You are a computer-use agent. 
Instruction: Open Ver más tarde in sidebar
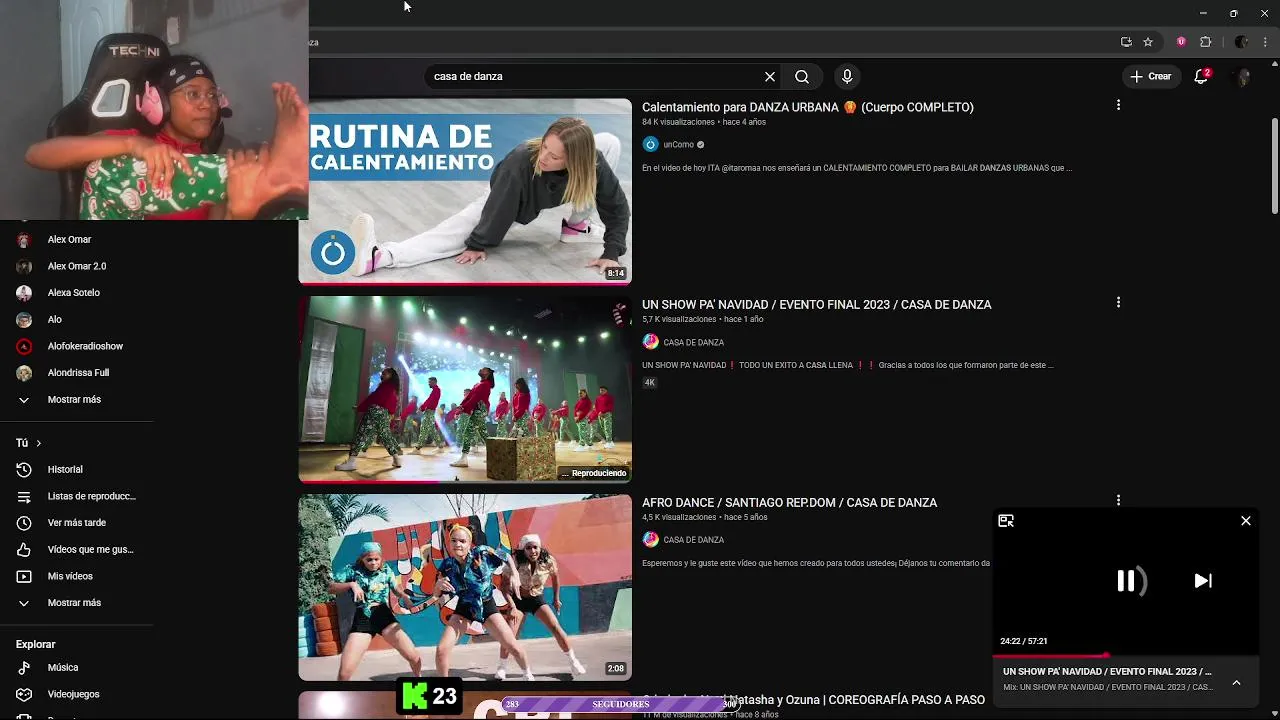77,523
